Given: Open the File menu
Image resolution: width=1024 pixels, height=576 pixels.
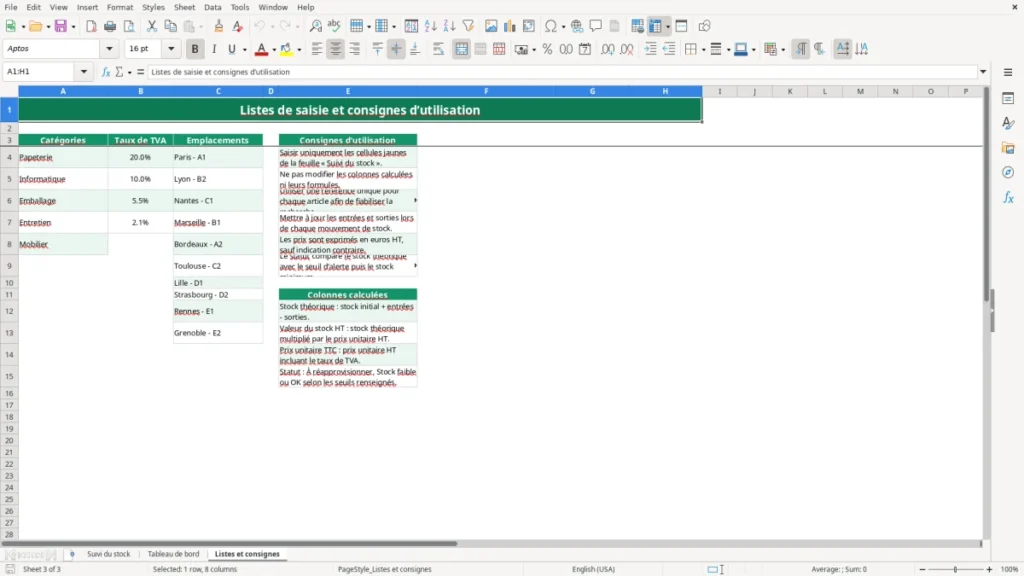Looking at the screenshot, I should (11, 7).
